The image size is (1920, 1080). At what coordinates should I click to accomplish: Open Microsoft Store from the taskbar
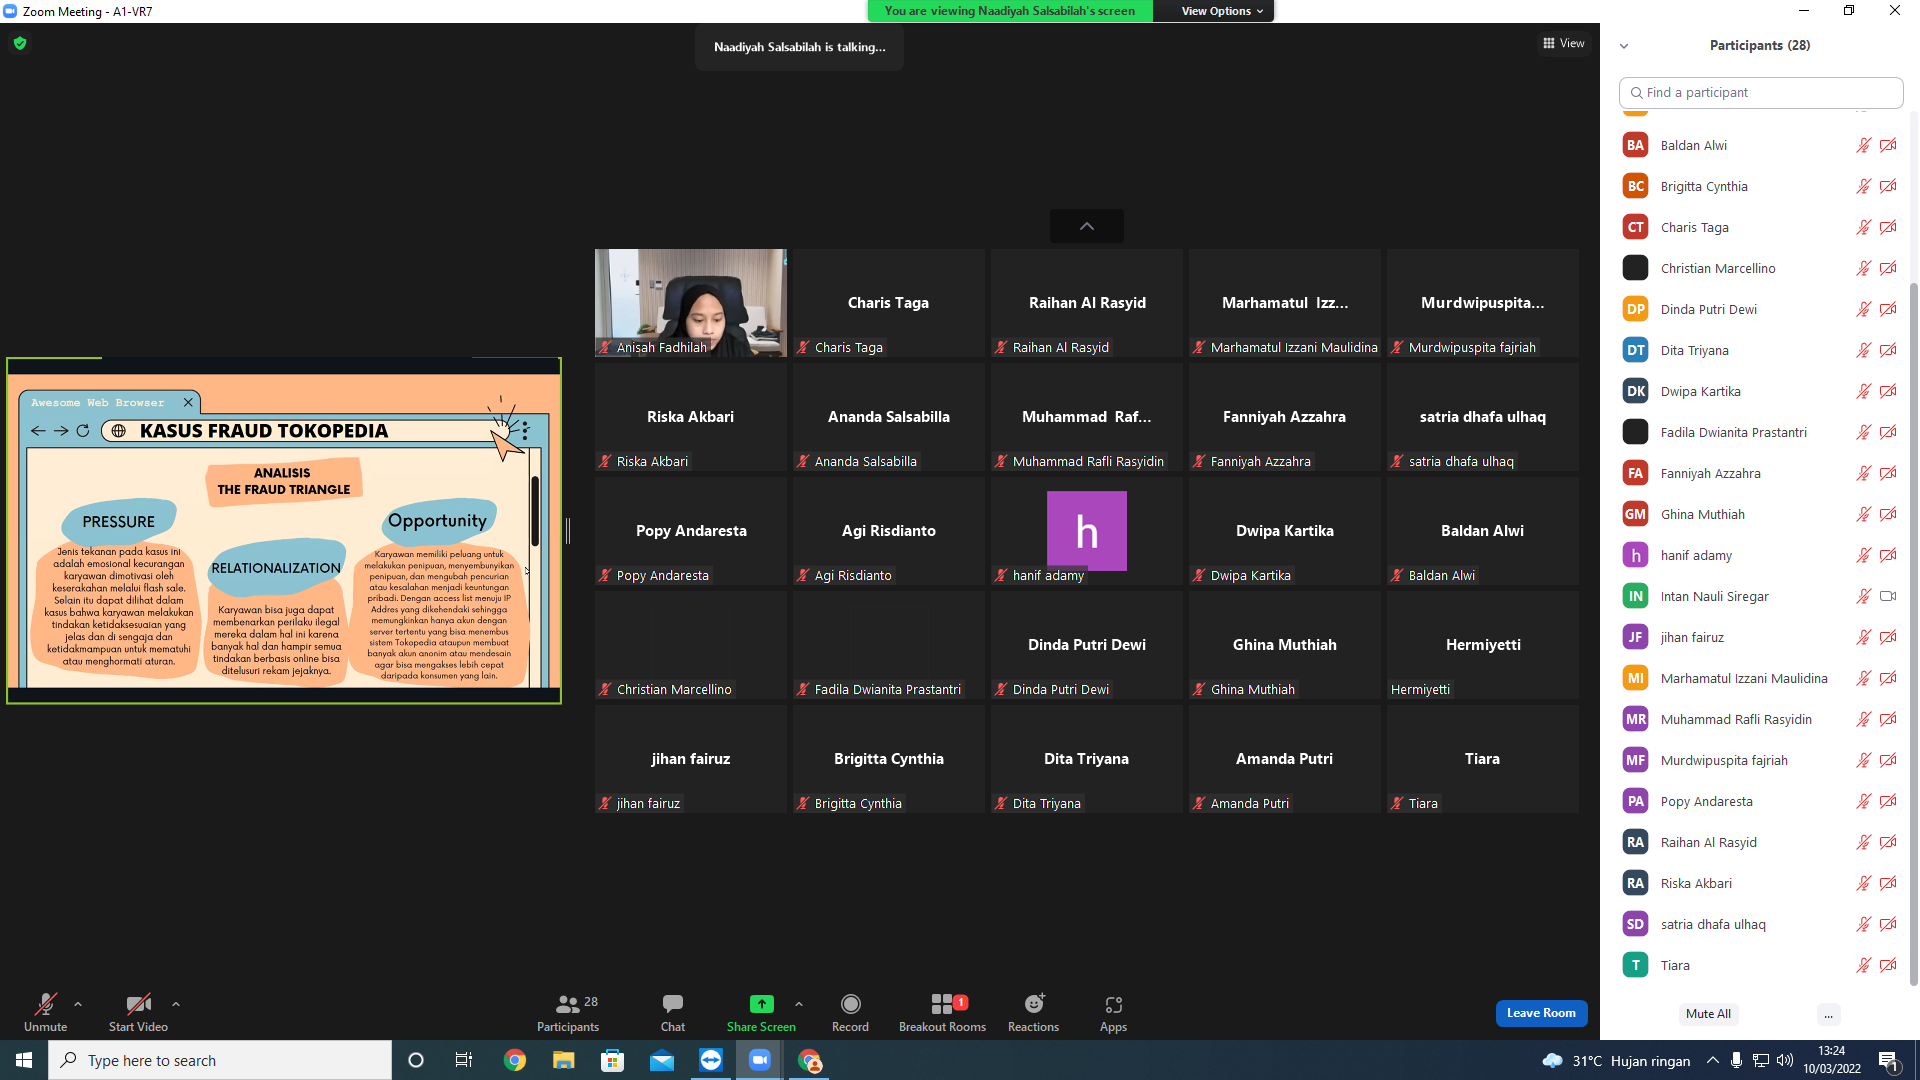coord(613,1060)
